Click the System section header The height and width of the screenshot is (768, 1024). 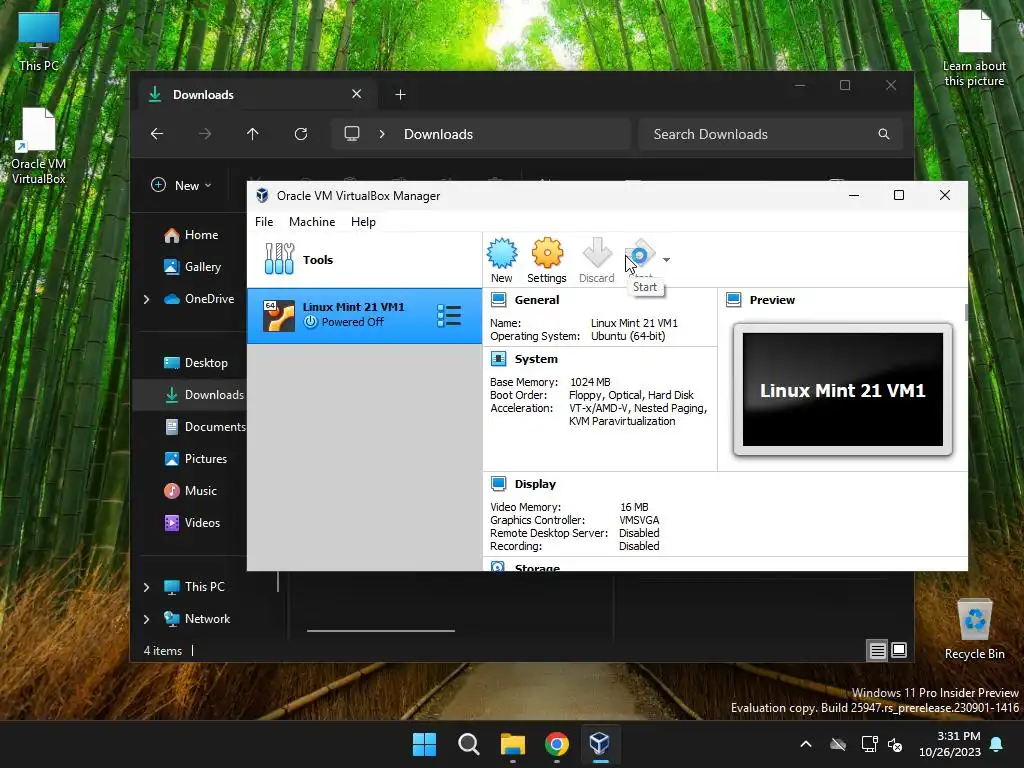tap(536, 359)
